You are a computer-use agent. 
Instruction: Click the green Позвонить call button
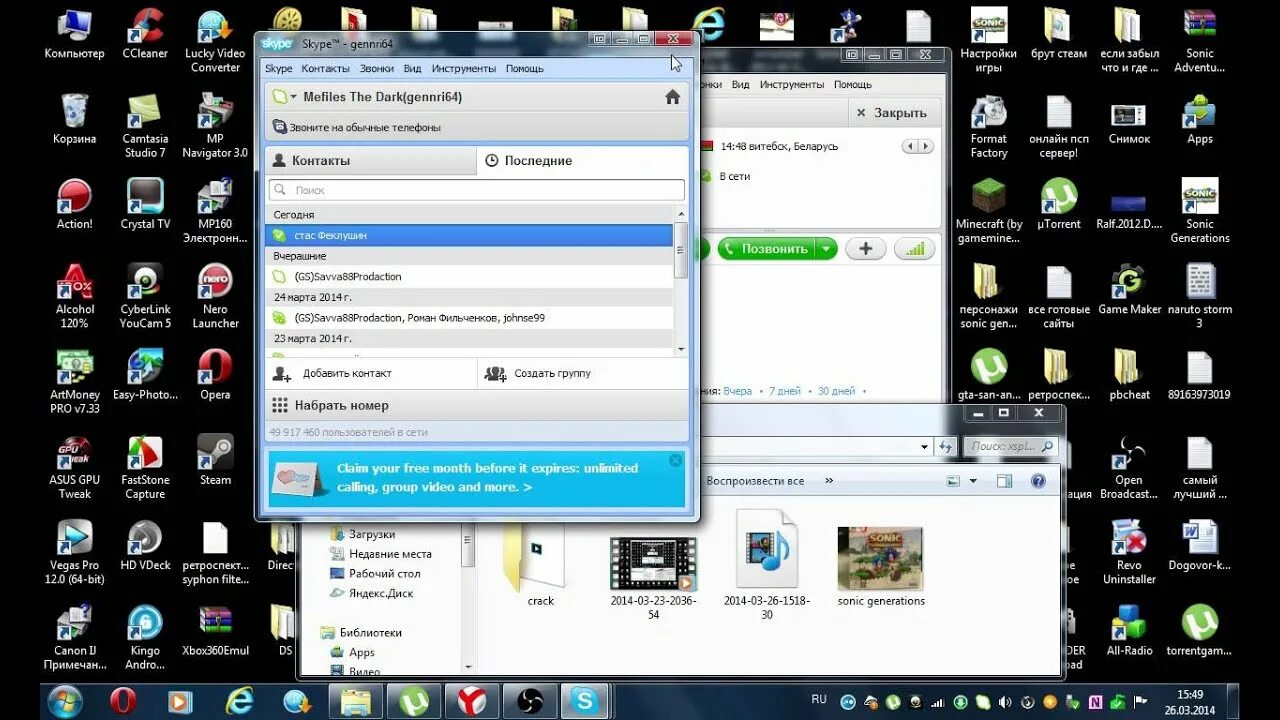(x=766, y=249)
